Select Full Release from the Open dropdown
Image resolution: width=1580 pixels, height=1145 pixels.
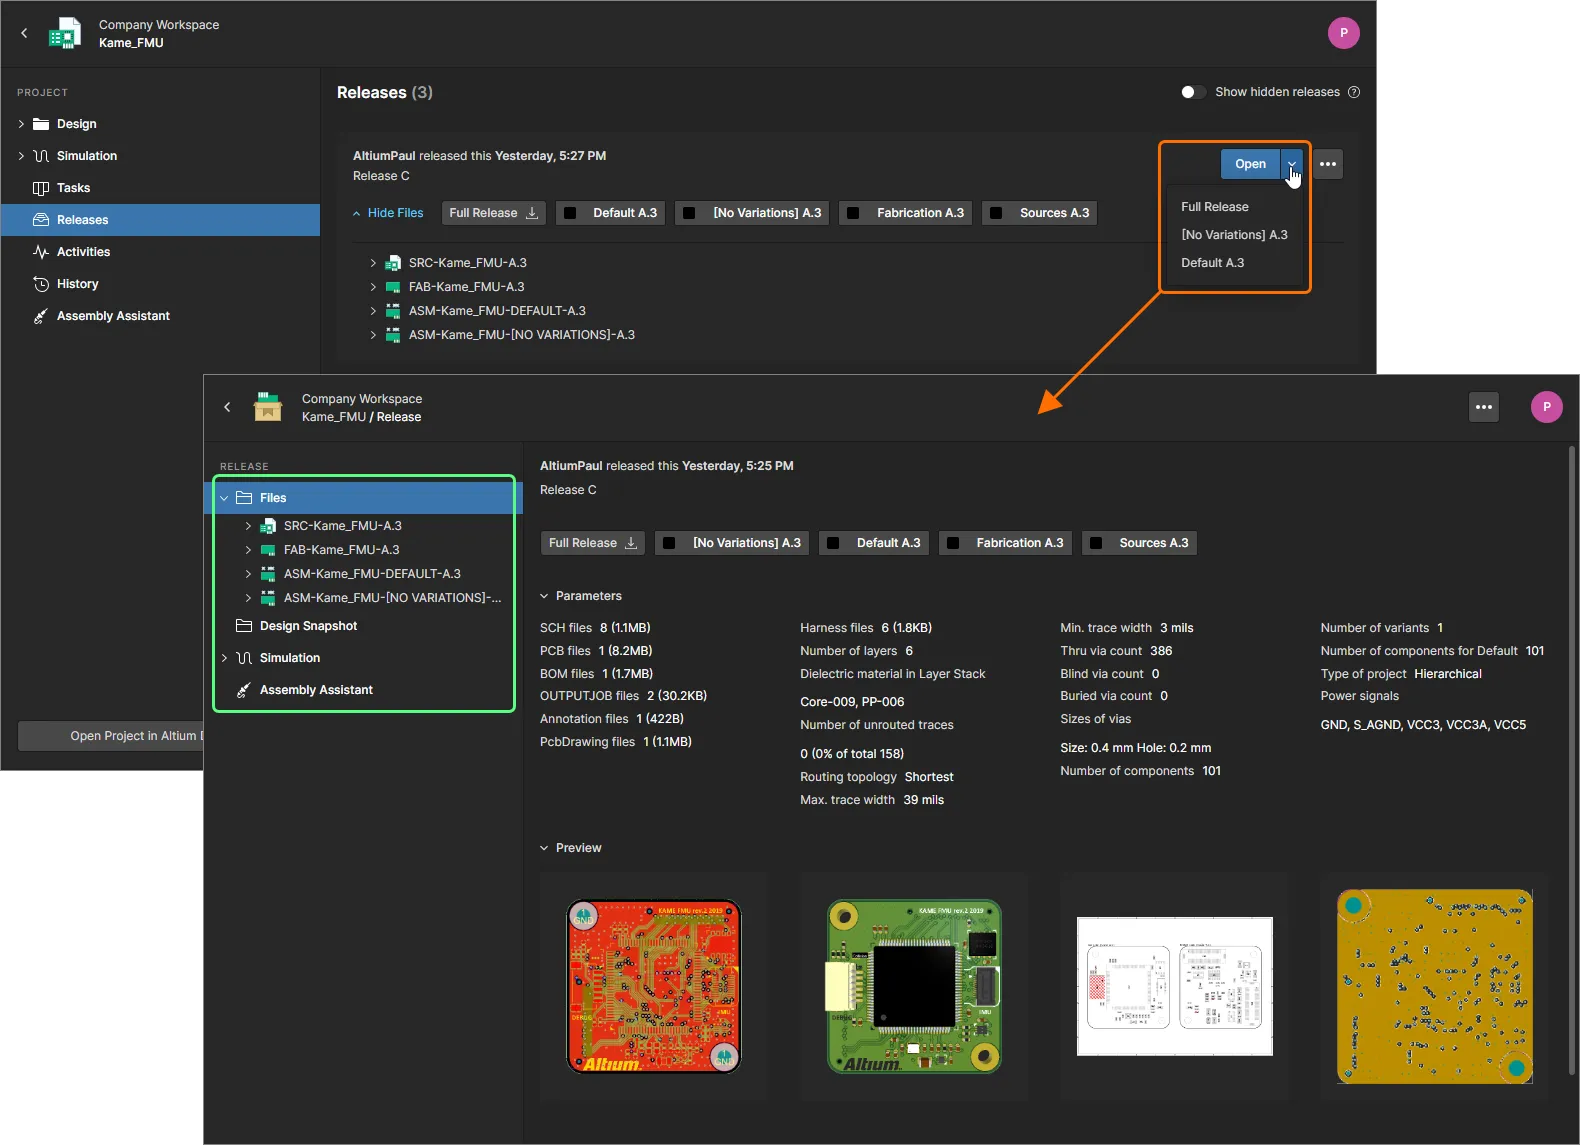tap(1214, 207)
